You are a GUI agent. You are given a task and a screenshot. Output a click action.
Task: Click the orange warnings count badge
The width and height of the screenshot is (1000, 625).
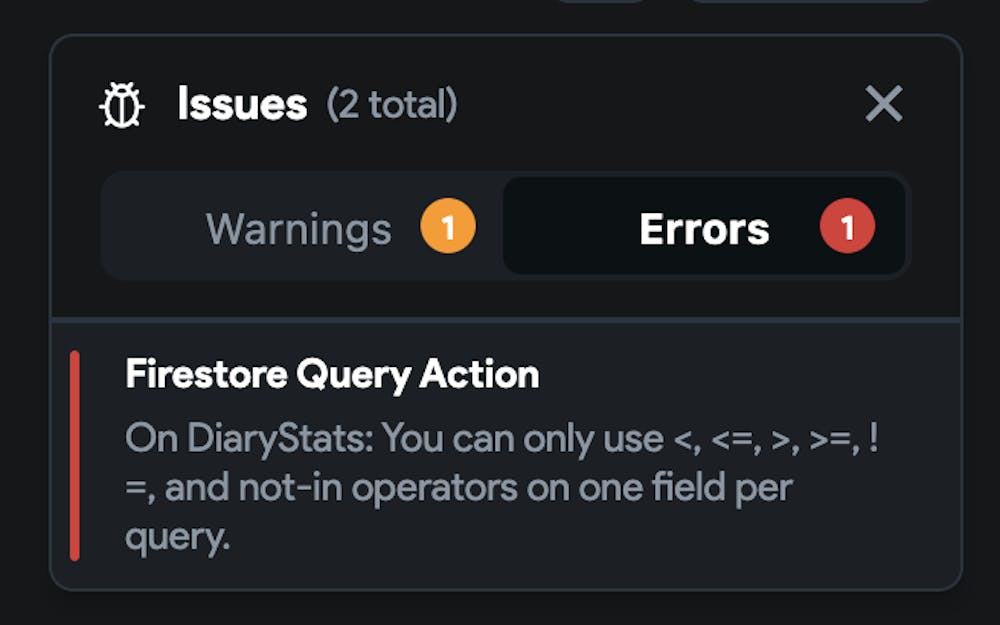coord(447,228)
